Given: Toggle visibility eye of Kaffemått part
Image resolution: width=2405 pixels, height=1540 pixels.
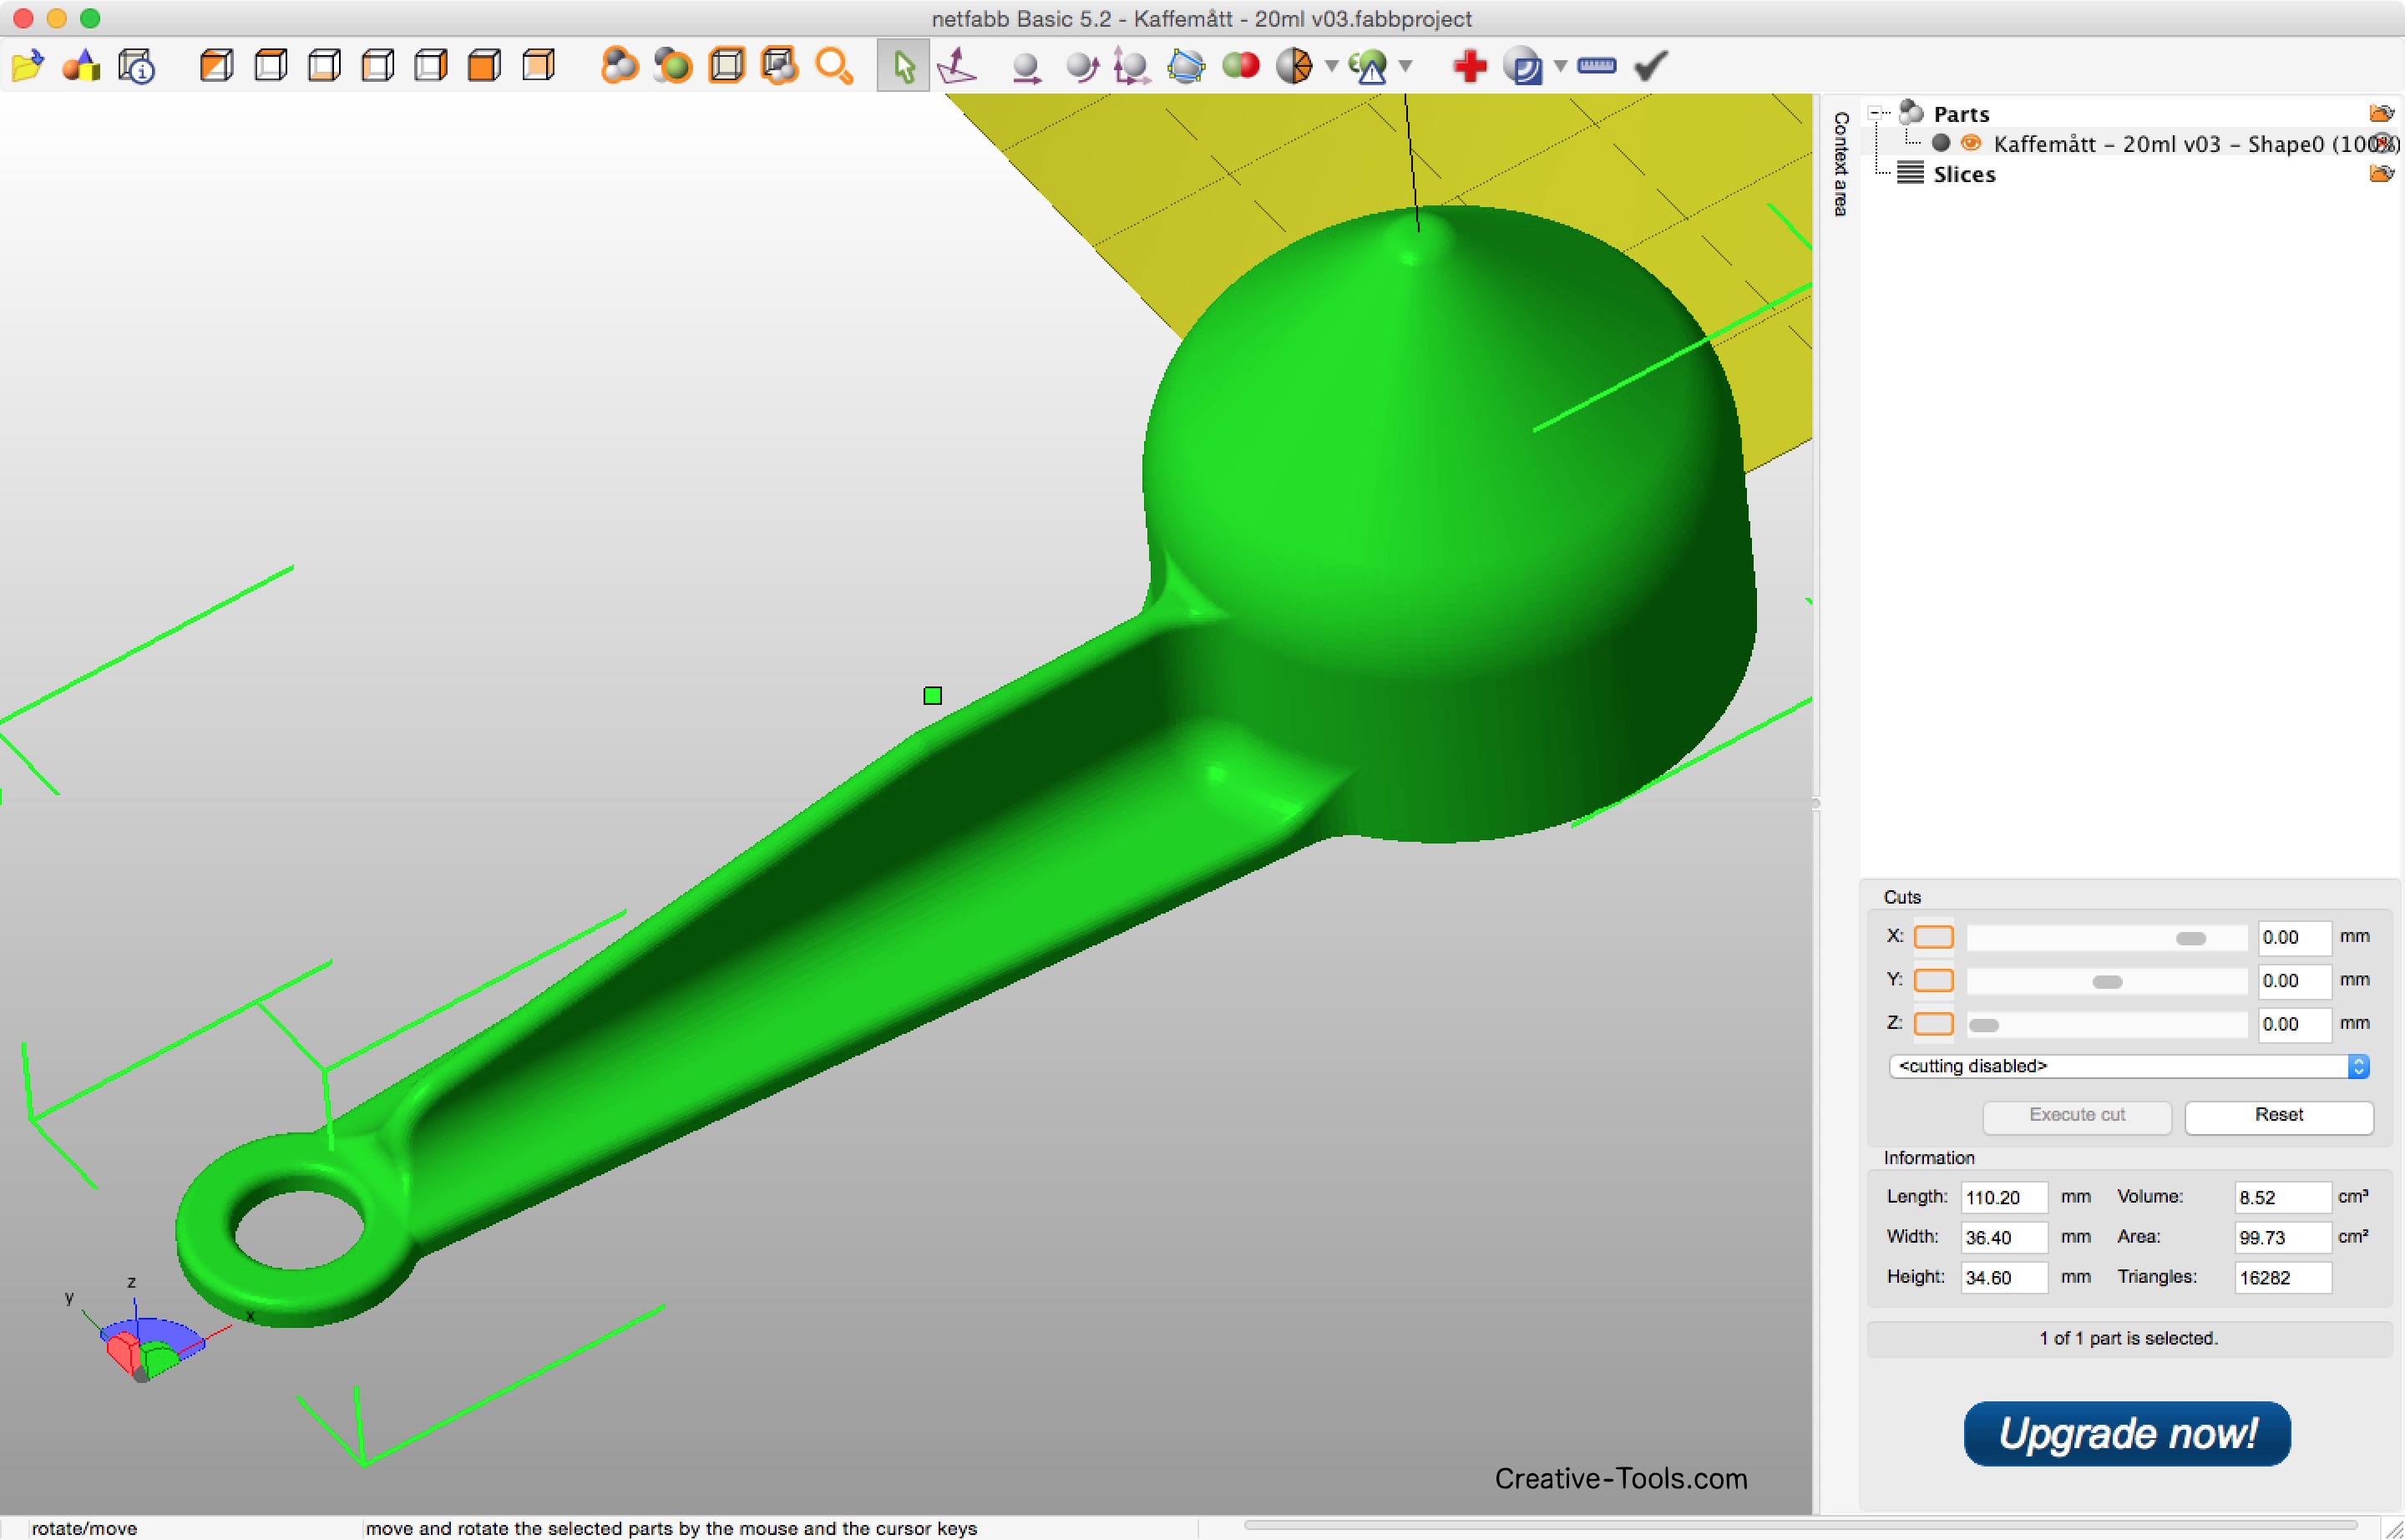Looking at the screenshot, I should [x=1970, y=143].
